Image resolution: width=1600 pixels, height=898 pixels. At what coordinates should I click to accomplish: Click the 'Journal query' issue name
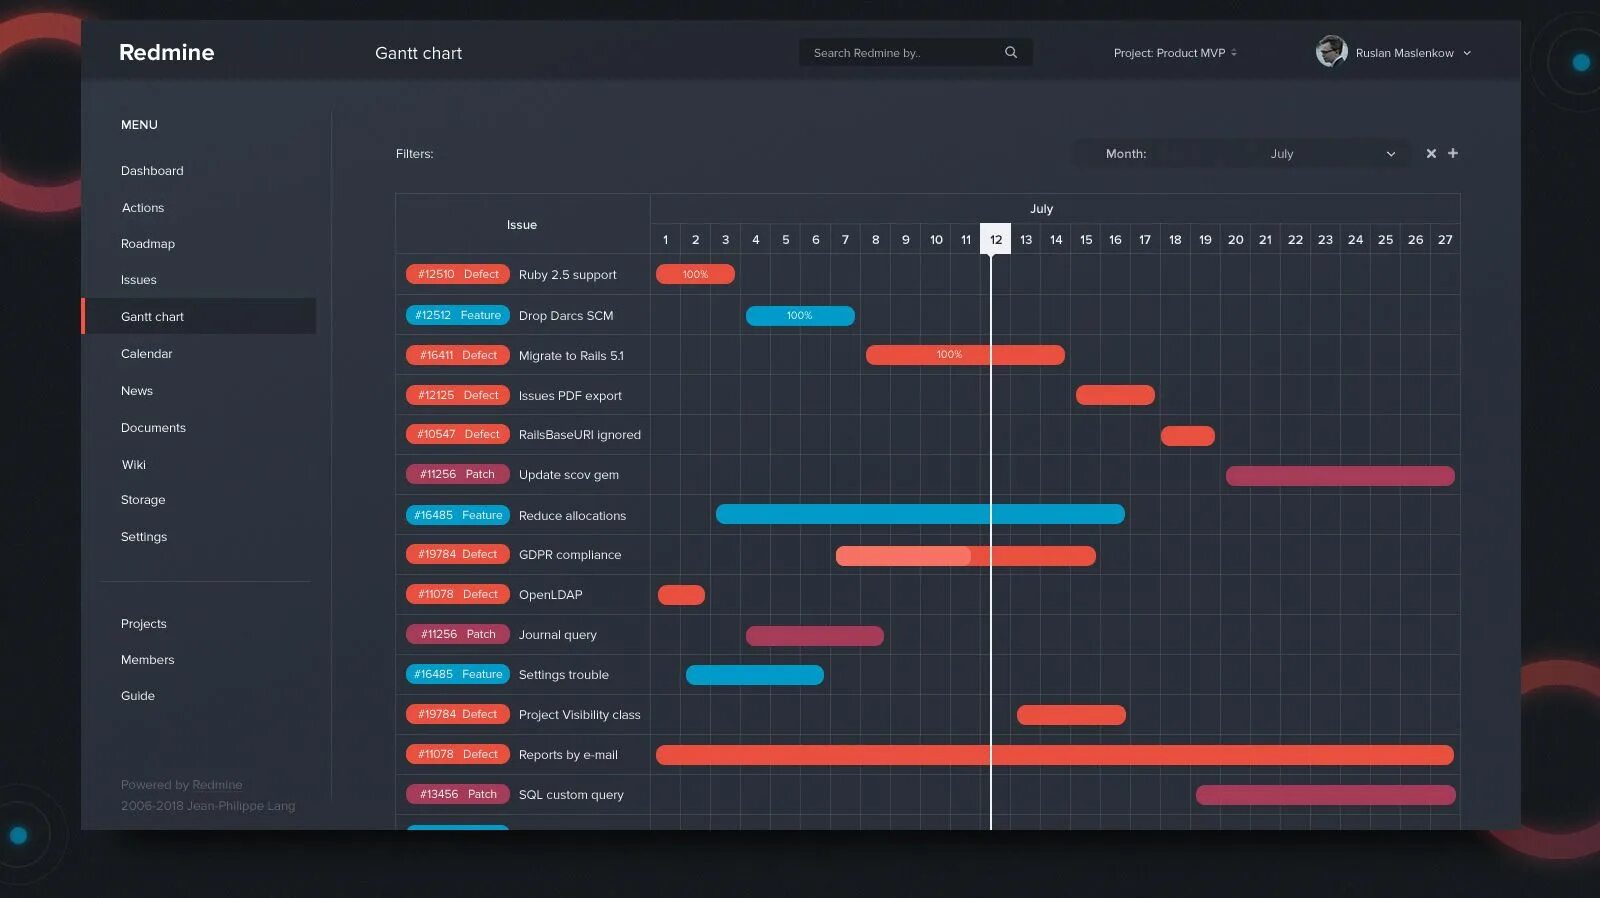(557, 635)
